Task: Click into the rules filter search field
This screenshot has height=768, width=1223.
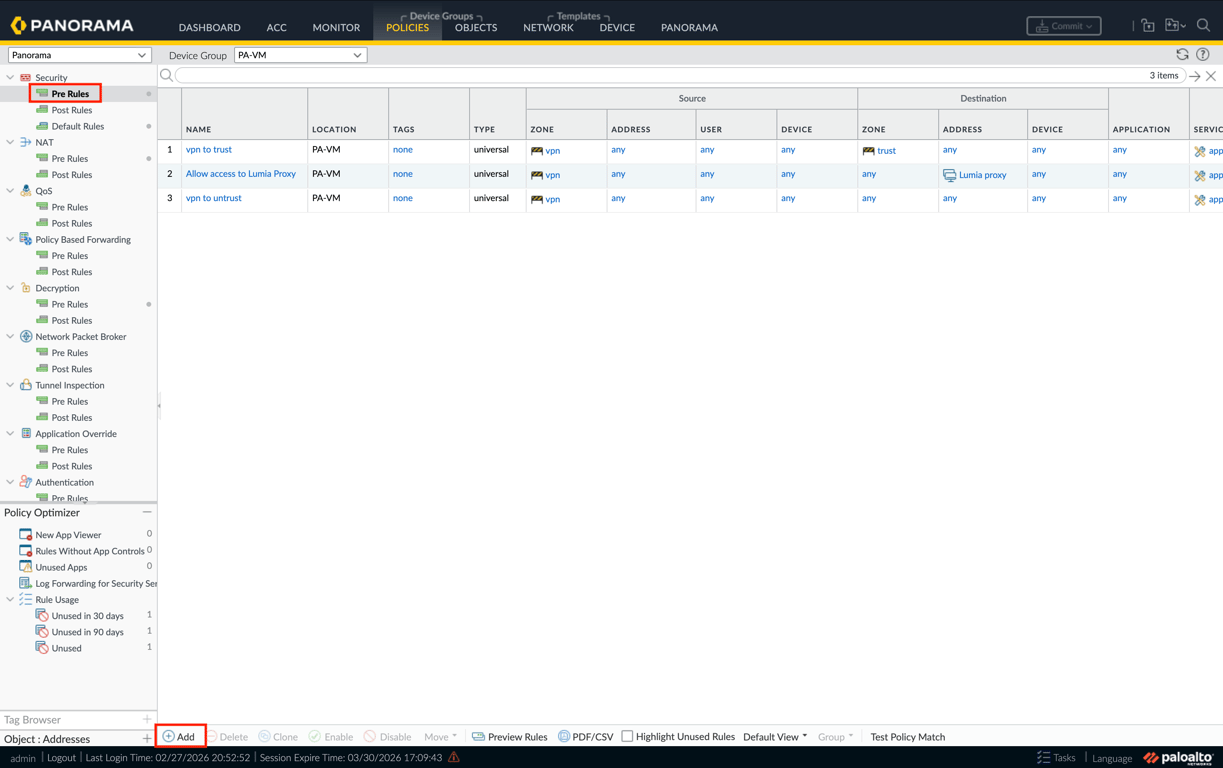Action: point(680,76)
